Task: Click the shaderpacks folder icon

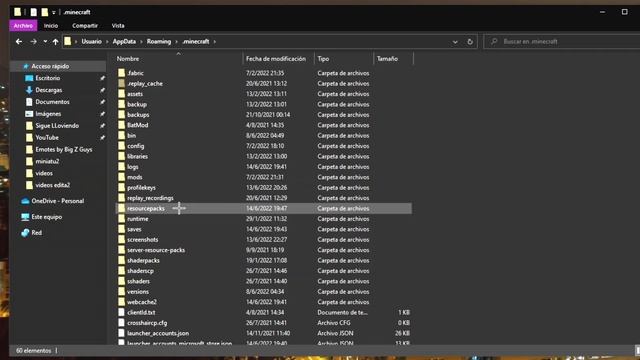Action: pyautogui.click(x=122, y=260)
